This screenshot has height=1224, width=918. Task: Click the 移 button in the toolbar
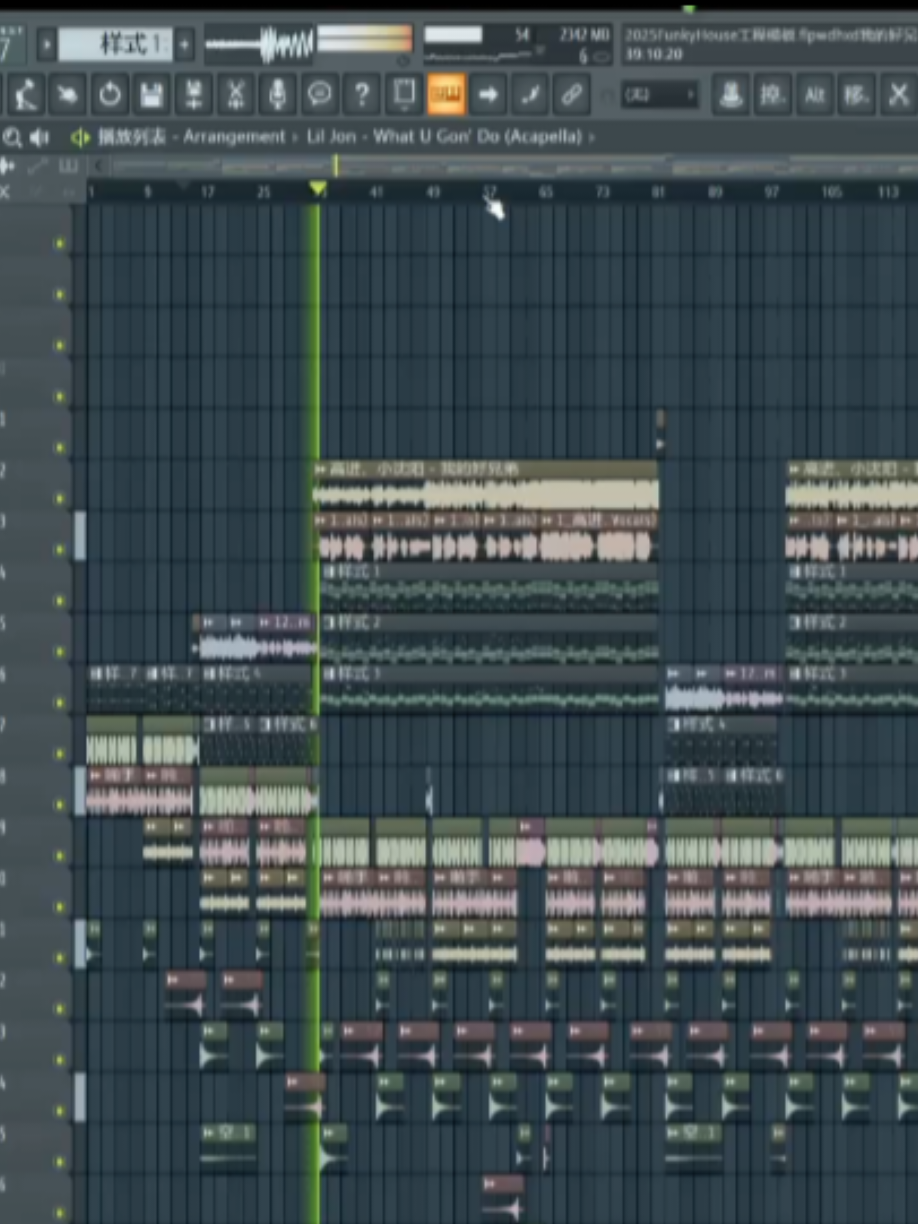[858, 95]
